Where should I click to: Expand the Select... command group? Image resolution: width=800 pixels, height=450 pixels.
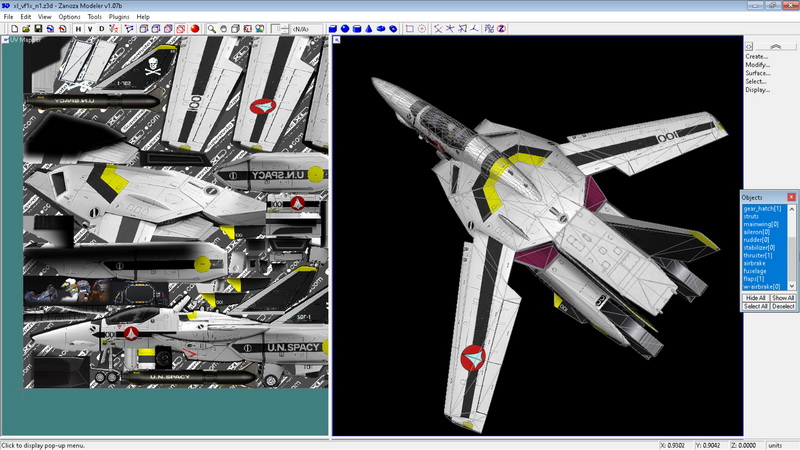756,81
